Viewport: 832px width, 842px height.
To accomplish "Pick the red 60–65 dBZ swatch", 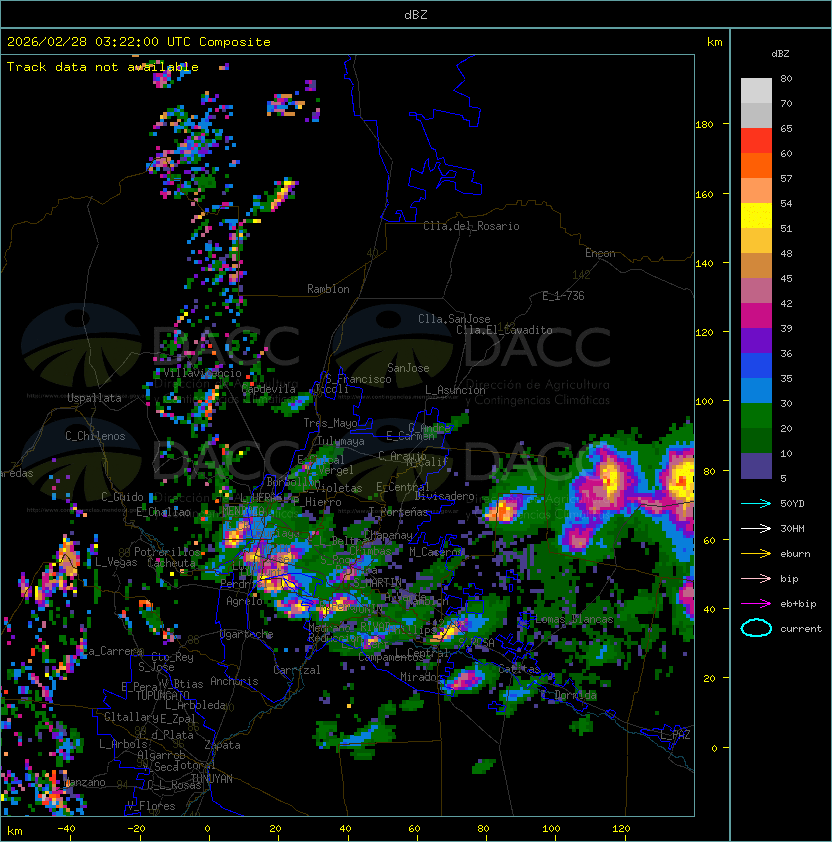I will pos(756,141).
